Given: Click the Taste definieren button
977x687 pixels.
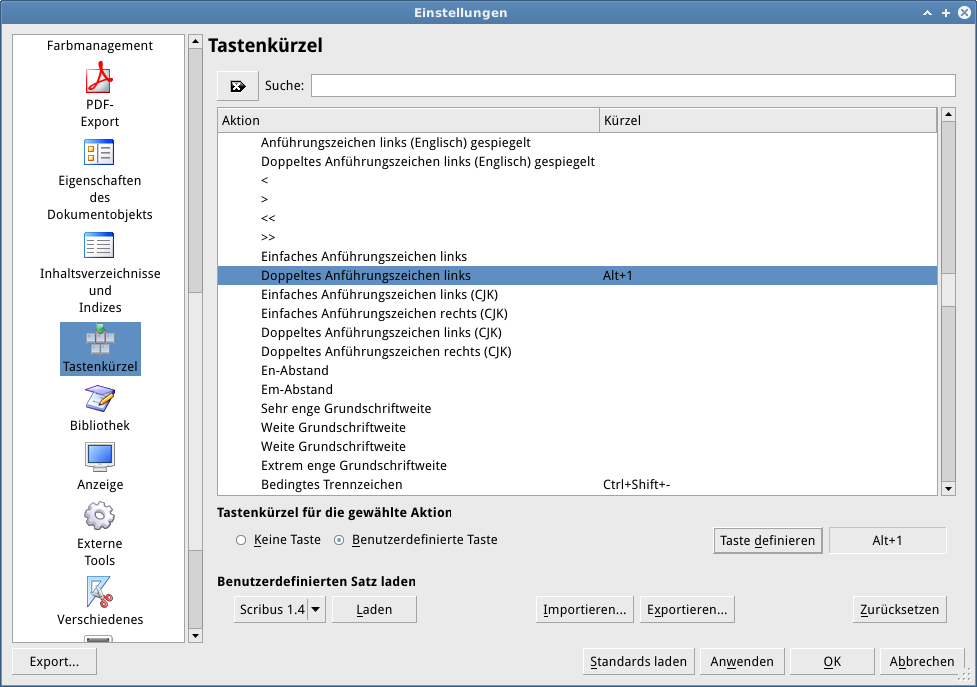Looking at the screenshot, I should tap(768, 541).
